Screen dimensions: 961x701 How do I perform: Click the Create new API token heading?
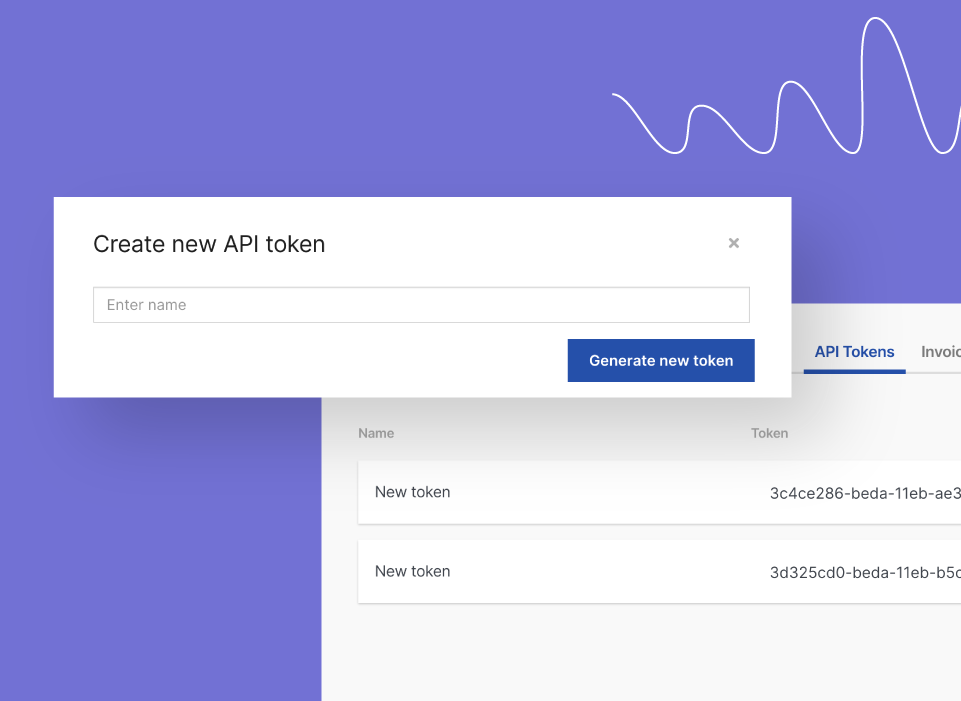[x=209, y=244]
